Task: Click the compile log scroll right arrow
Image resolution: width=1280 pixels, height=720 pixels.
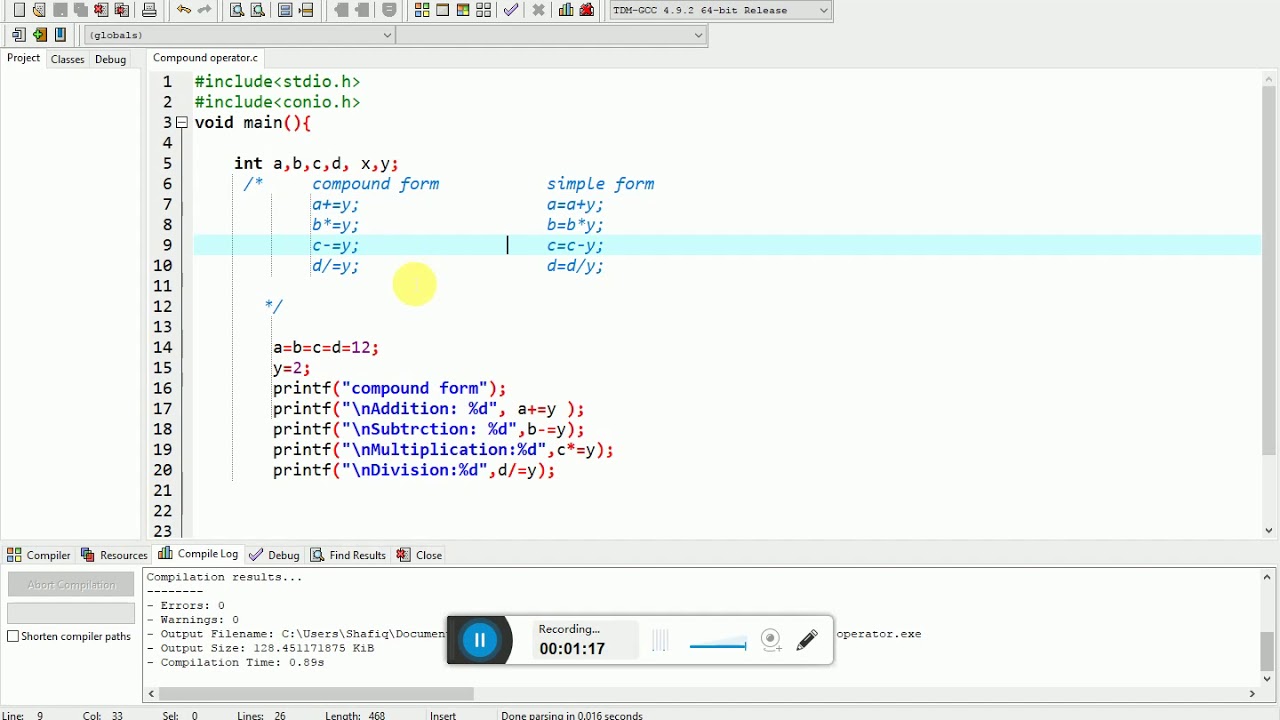Action: 1251,693
